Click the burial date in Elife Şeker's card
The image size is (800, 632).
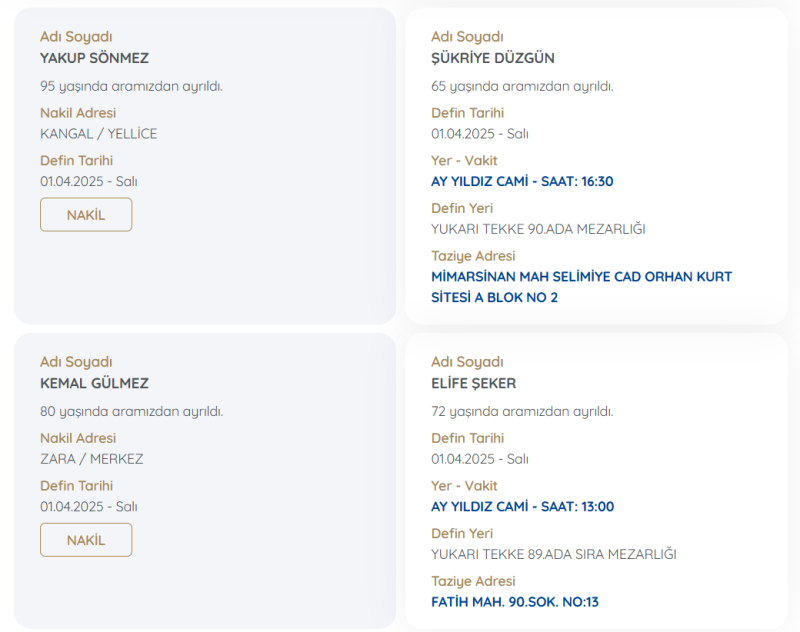coord(480,459)
